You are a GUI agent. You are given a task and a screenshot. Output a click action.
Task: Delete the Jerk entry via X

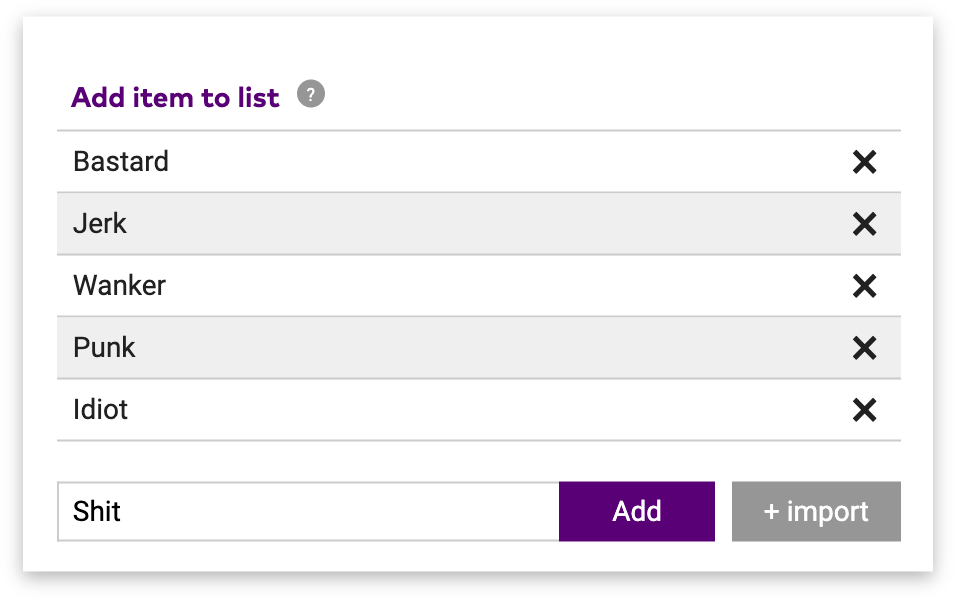pyautogui.click(x=864, y=224)
